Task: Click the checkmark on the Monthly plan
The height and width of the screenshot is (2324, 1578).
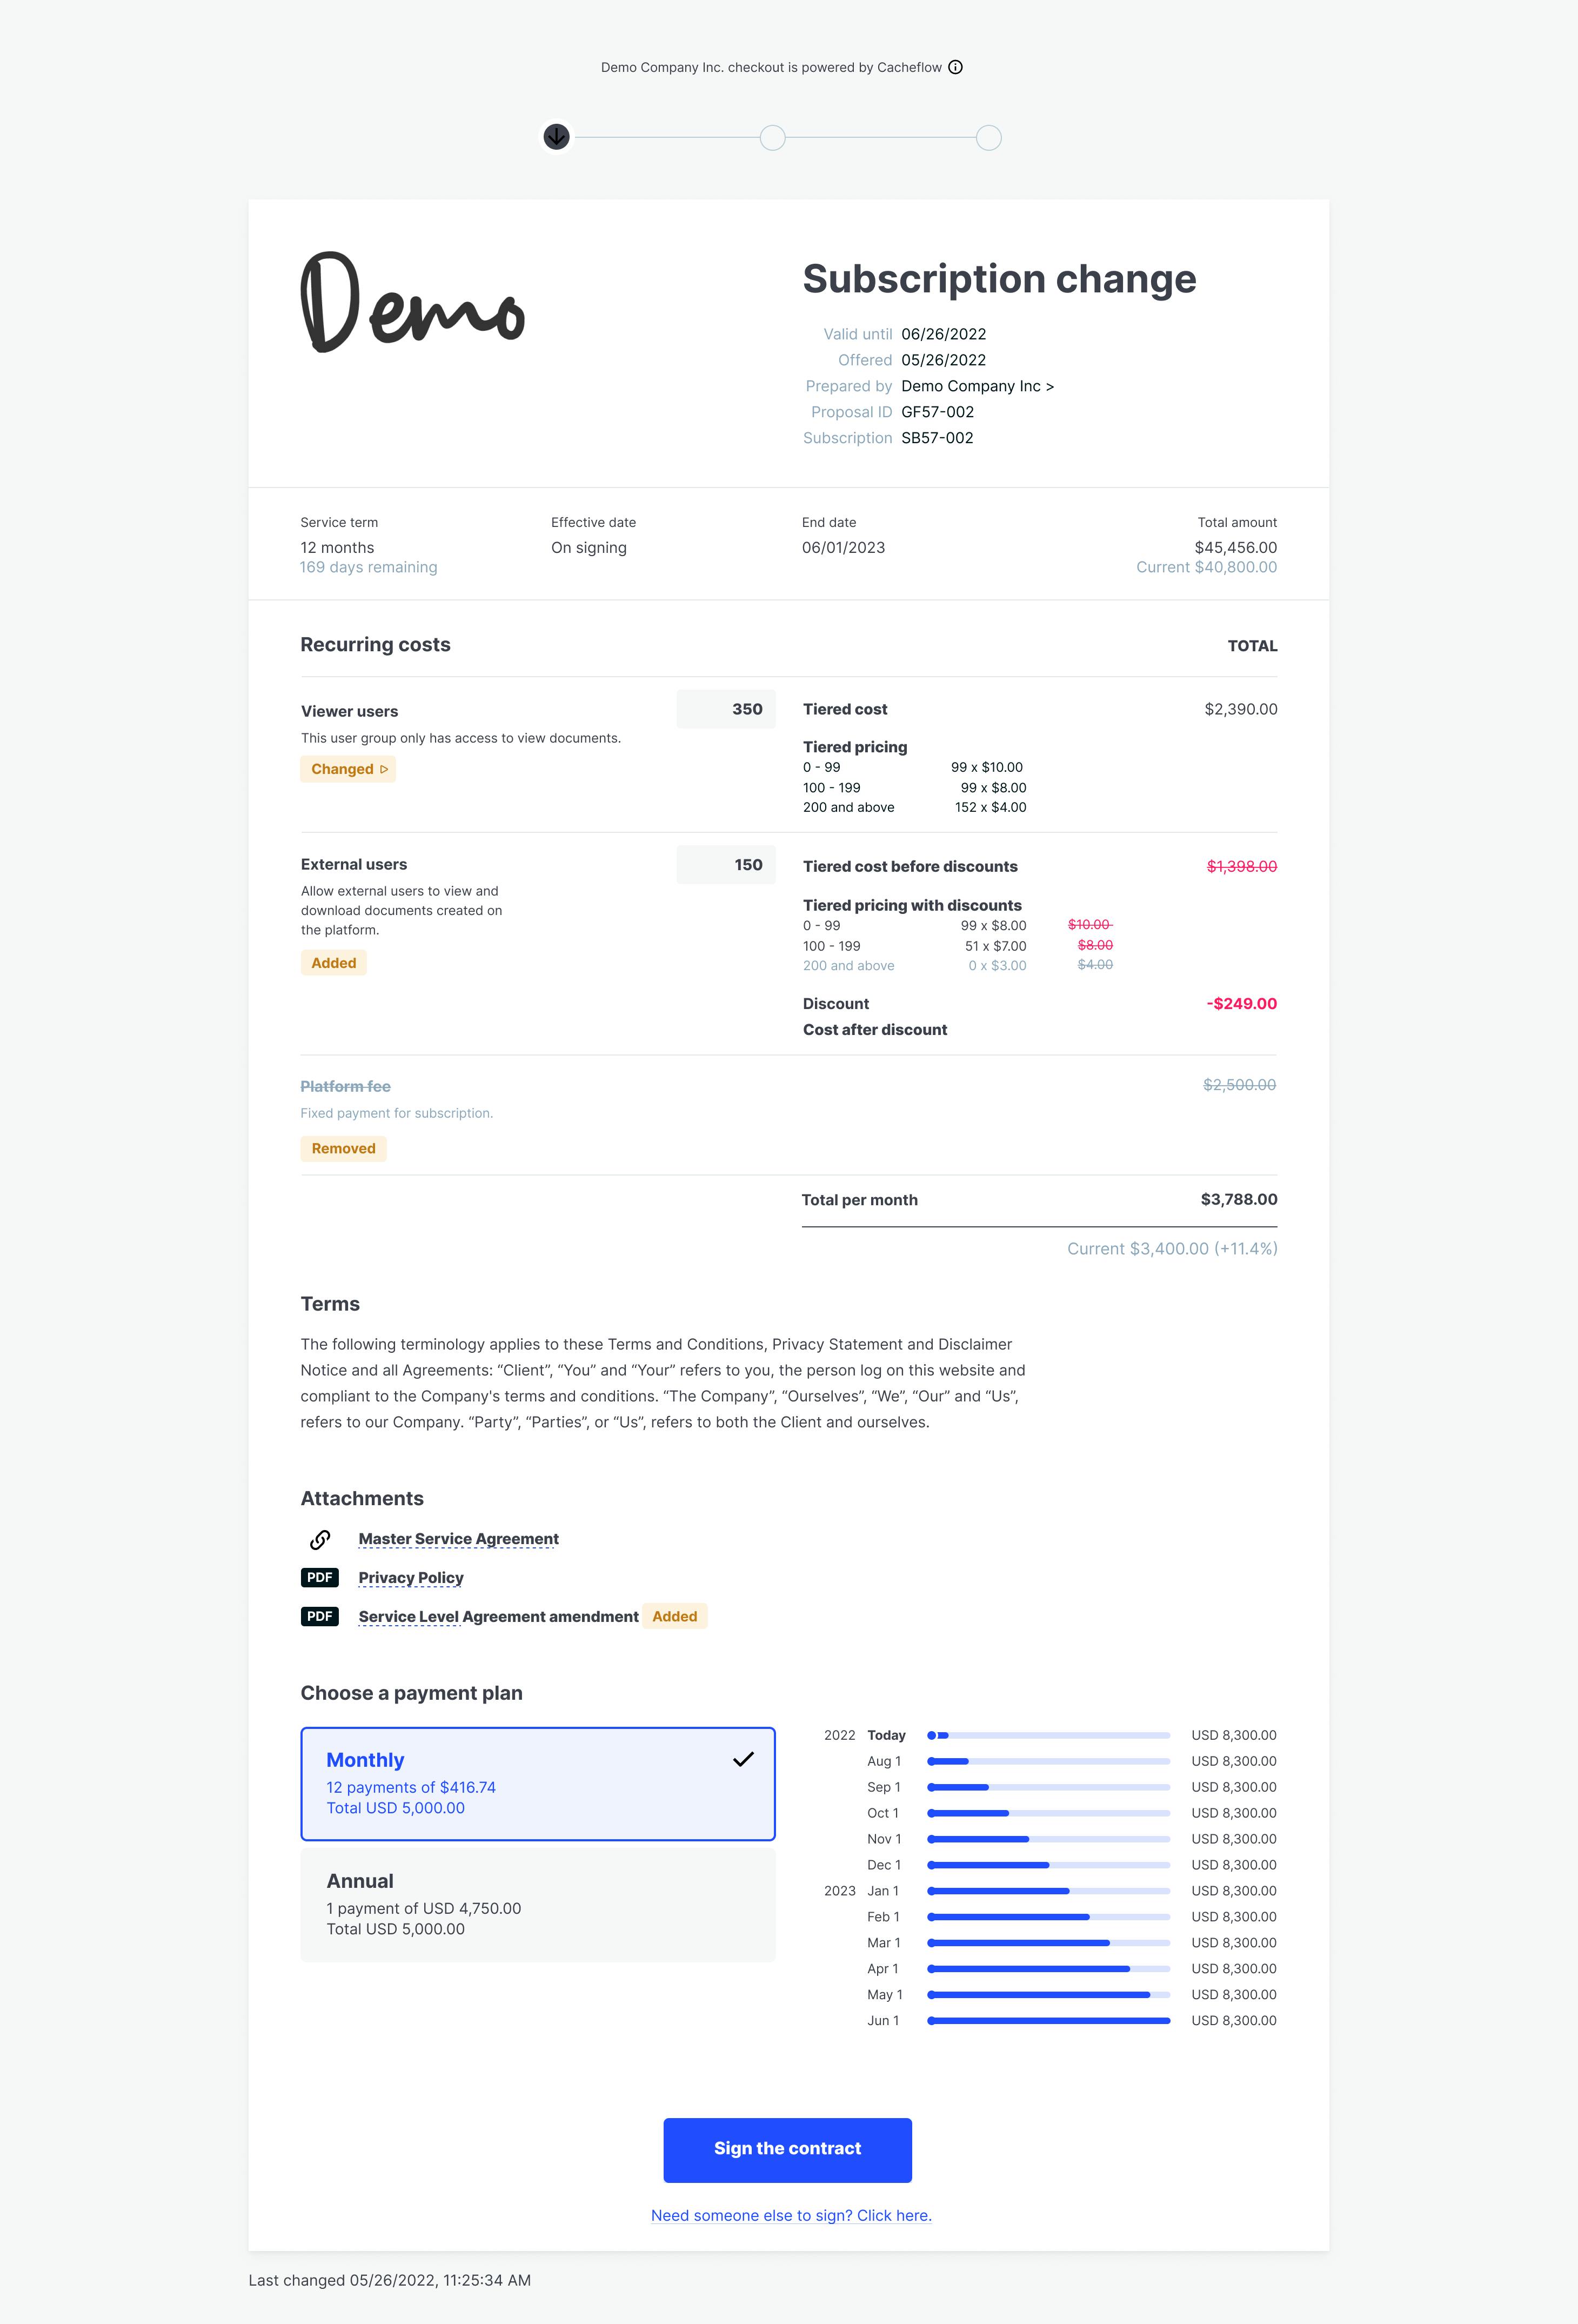Action: click(x=743, y=1759)
